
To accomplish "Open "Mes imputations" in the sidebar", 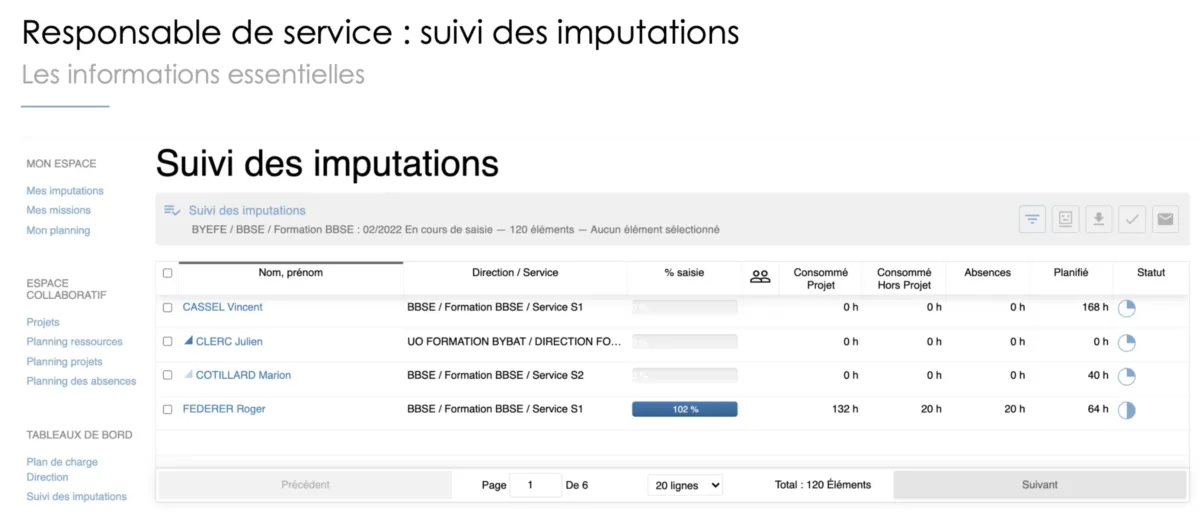I will [65, 191].
